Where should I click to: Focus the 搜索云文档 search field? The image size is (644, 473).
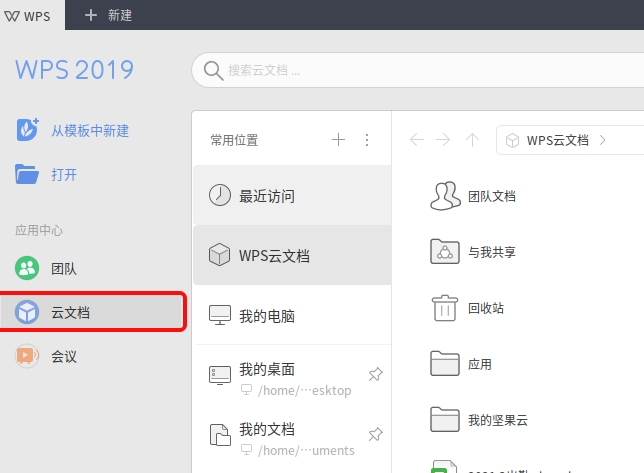[x=419, y=70]
